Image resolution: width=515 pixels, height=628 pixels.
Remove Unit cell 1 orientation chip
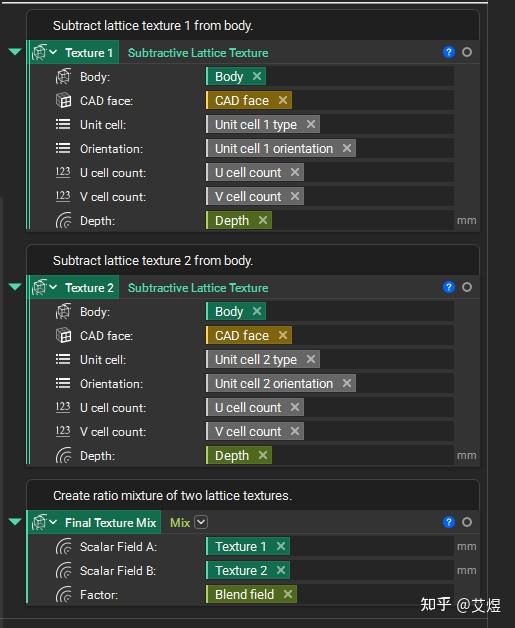[x=347, y=148]
